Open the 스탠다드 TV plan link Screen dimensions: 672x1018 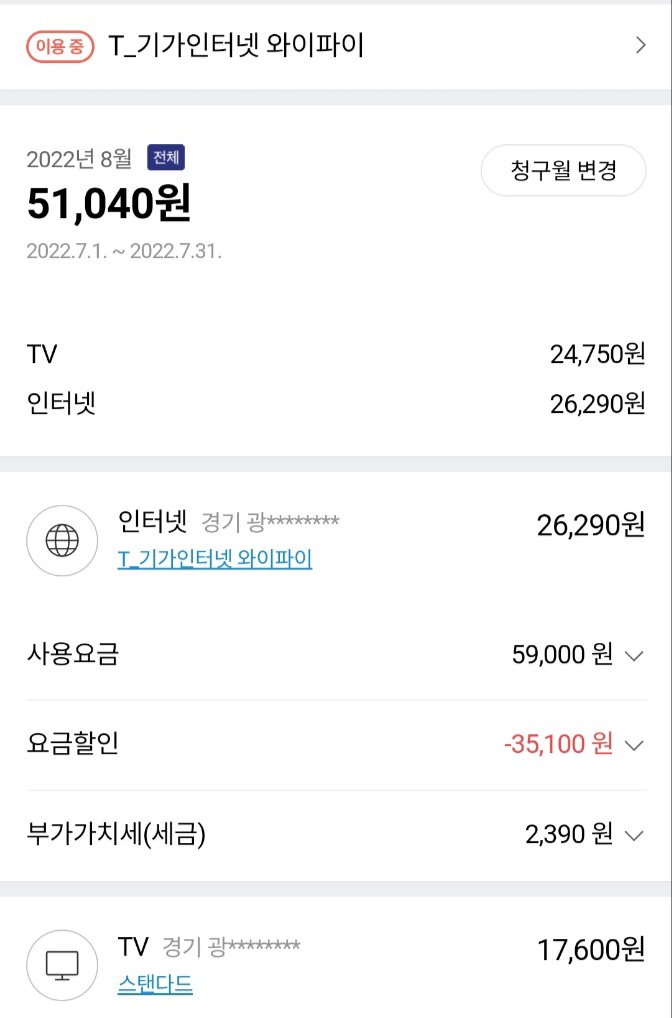[x=155, y=984]
